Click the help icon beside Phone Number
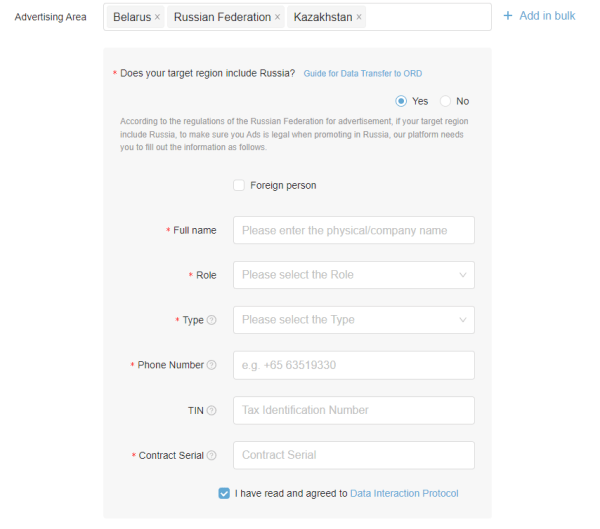This screenshot has height=529, width=600. [211, 365]
